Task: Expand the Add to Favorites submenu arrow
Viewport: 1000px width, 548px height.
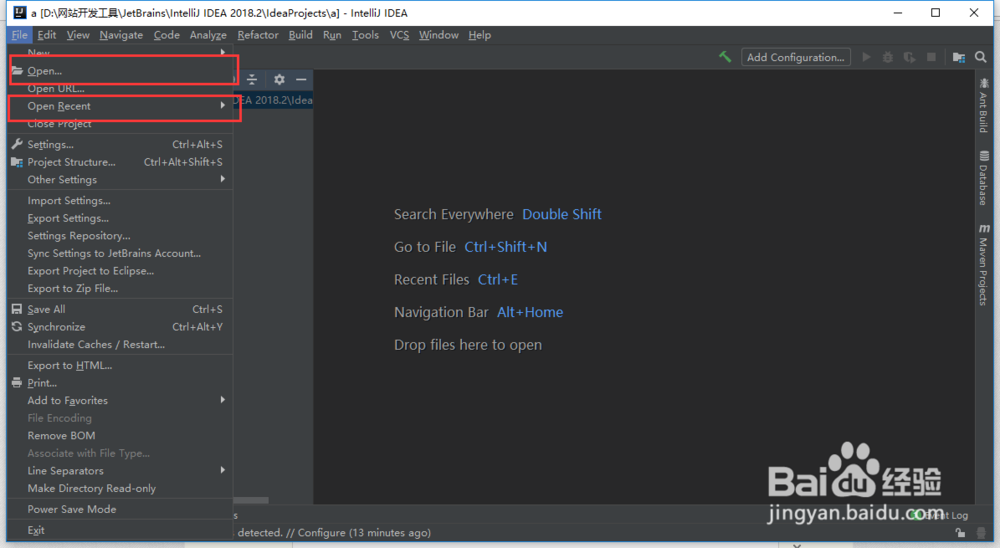Action: 223,400
